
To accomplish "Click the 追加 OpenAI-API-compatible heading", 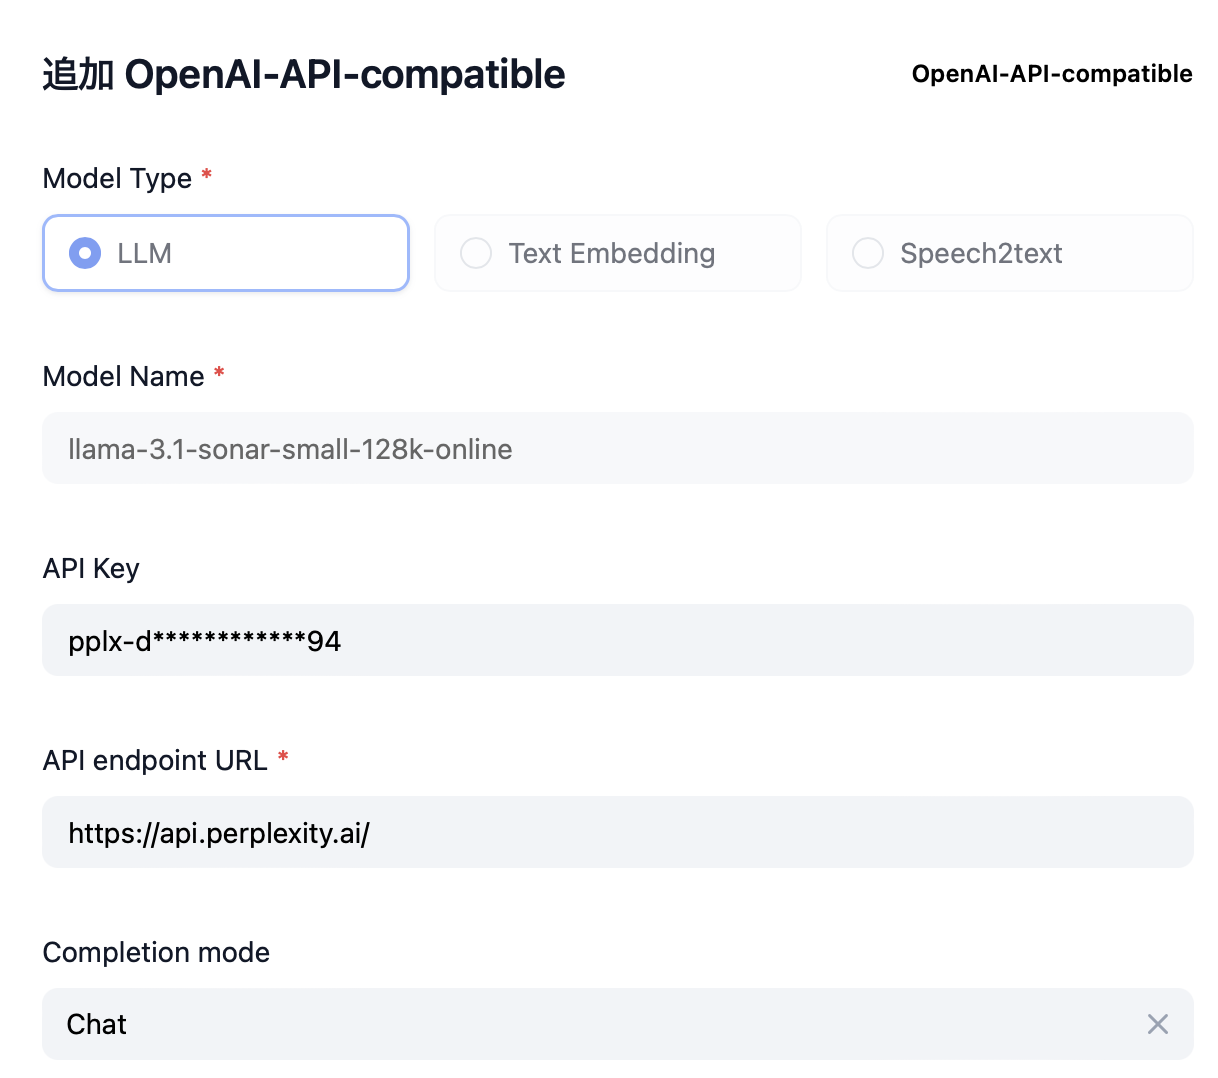I will [x=304, y=74].
